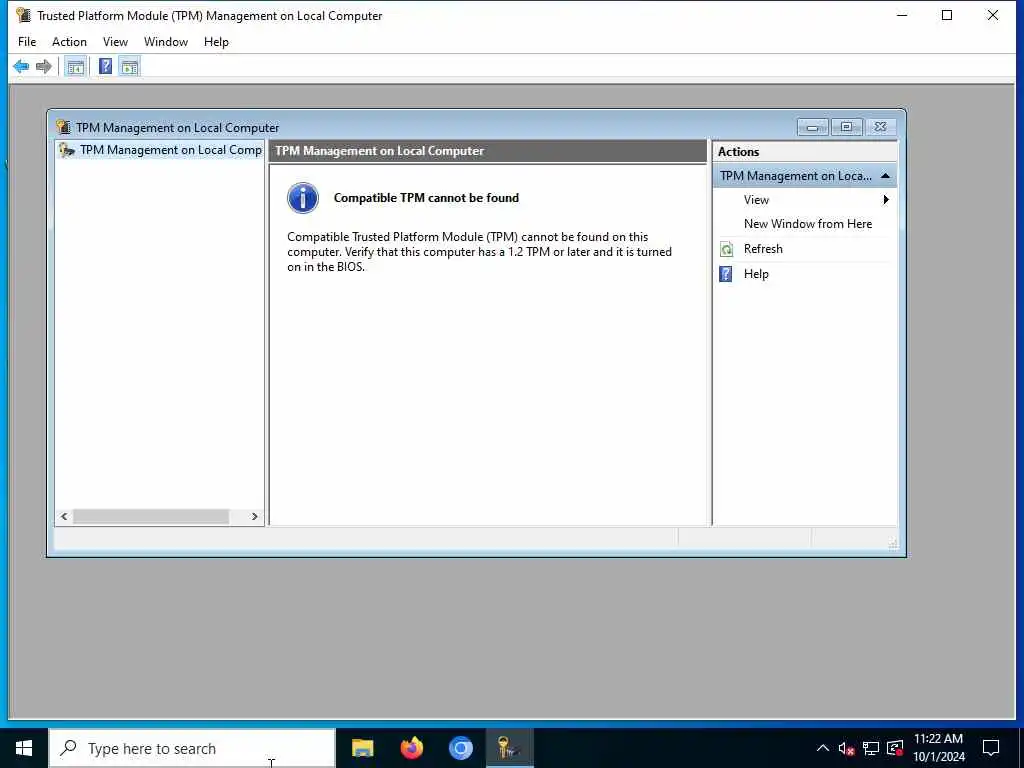Open Help via toolbar question mark icon
Image resolution: width=1024 pixels, height=768 pixels.
click(x=105, y=67)
